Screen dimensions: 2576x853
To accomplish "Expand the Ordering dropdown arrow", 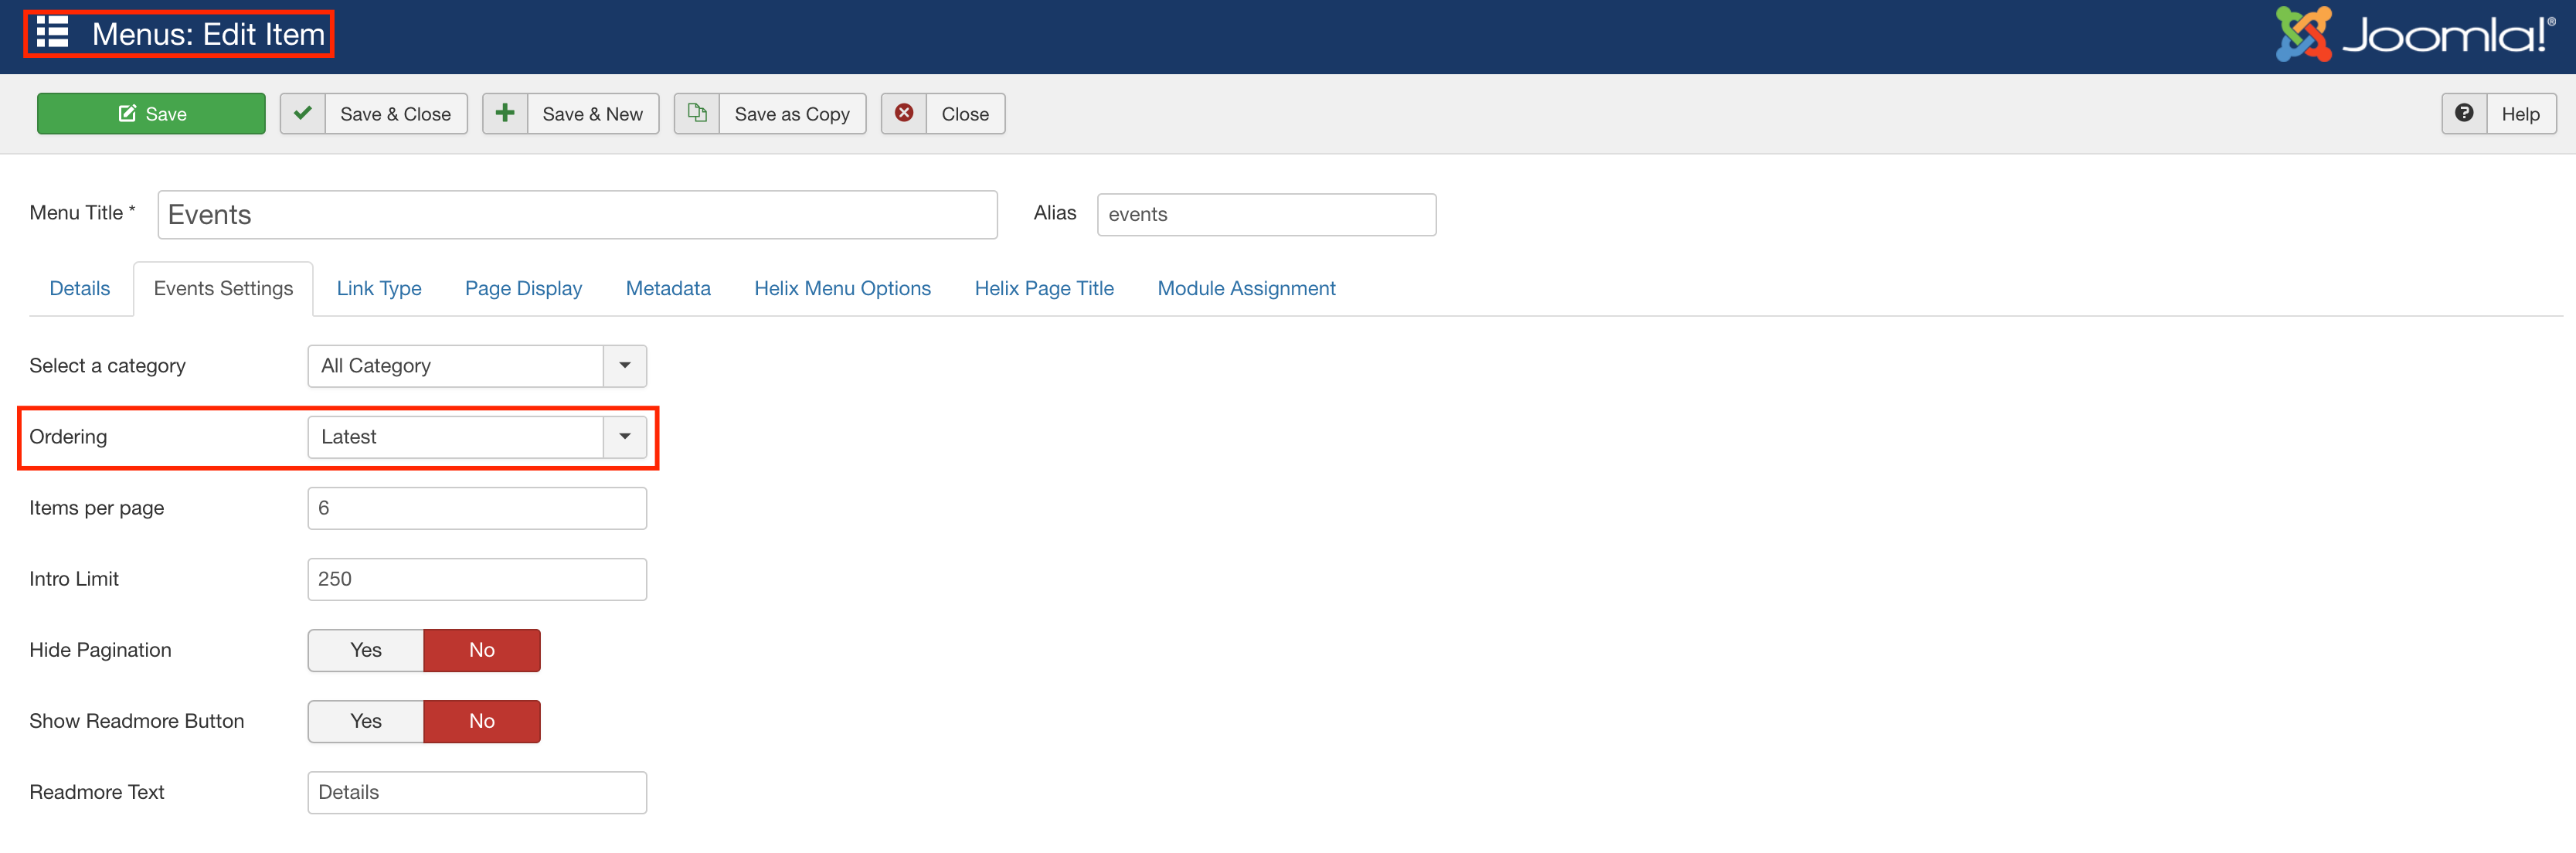I will click(625, 437).
